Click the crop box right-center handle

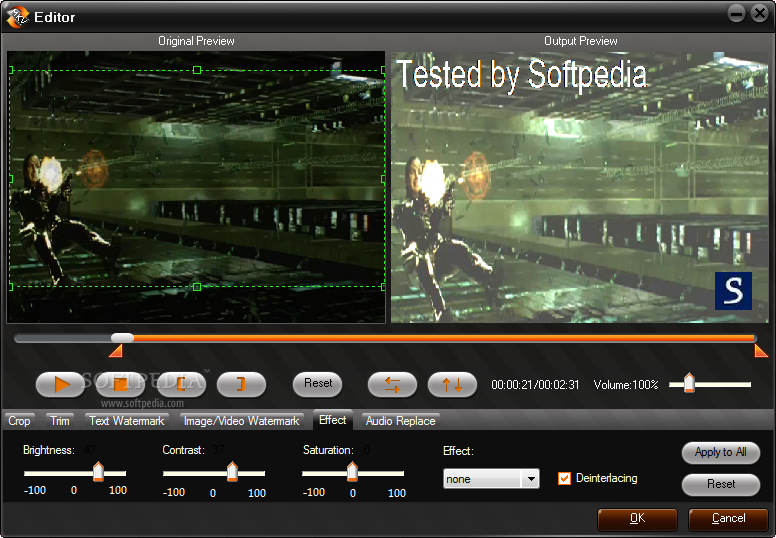point(383,179)
